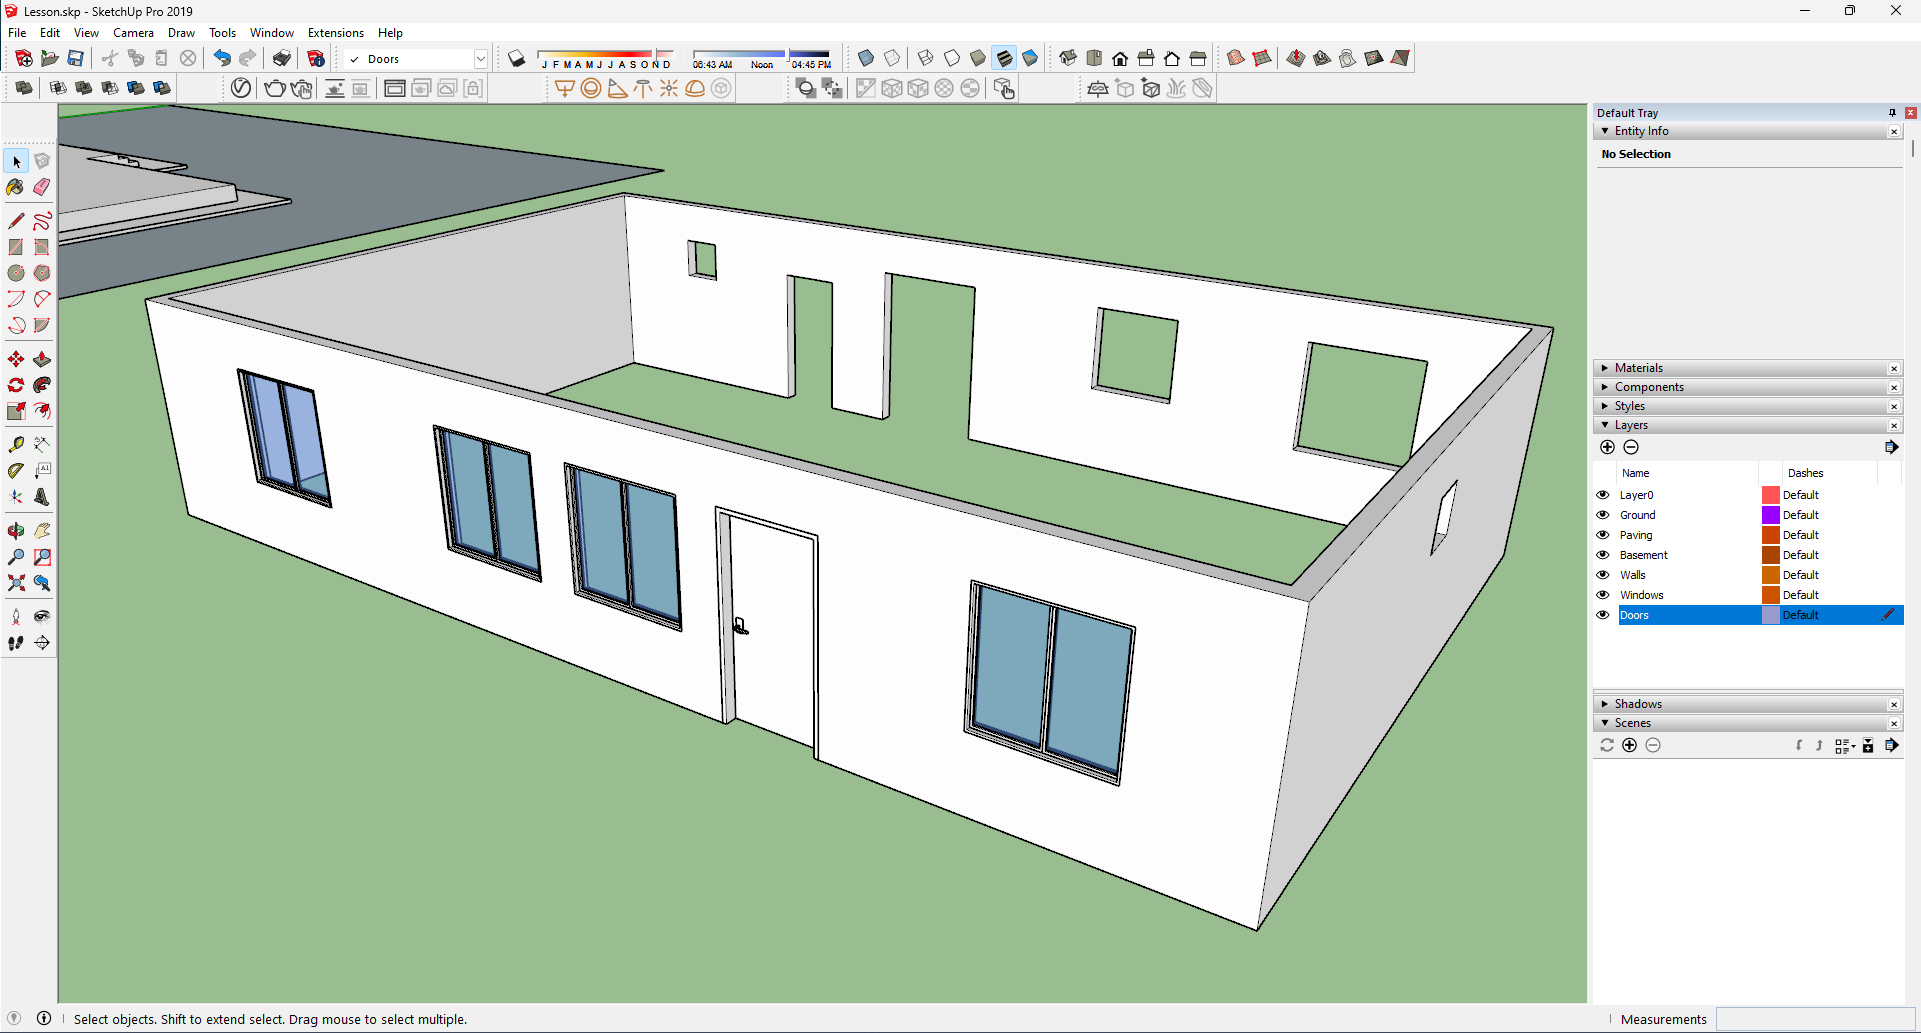1921x1033 pixels.
Task: Choose the Offset tool
Action: [x=42, y=411]
